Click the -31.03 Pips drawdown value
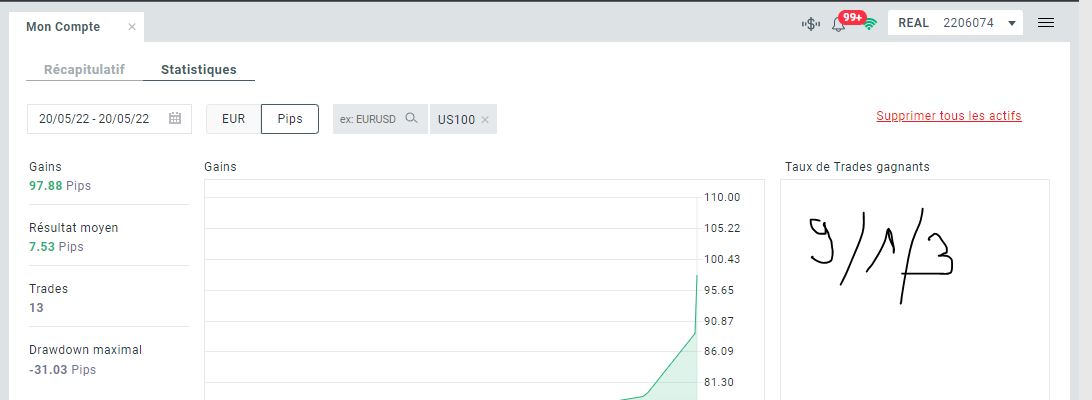1092x400 pixels. pos(63,369)
